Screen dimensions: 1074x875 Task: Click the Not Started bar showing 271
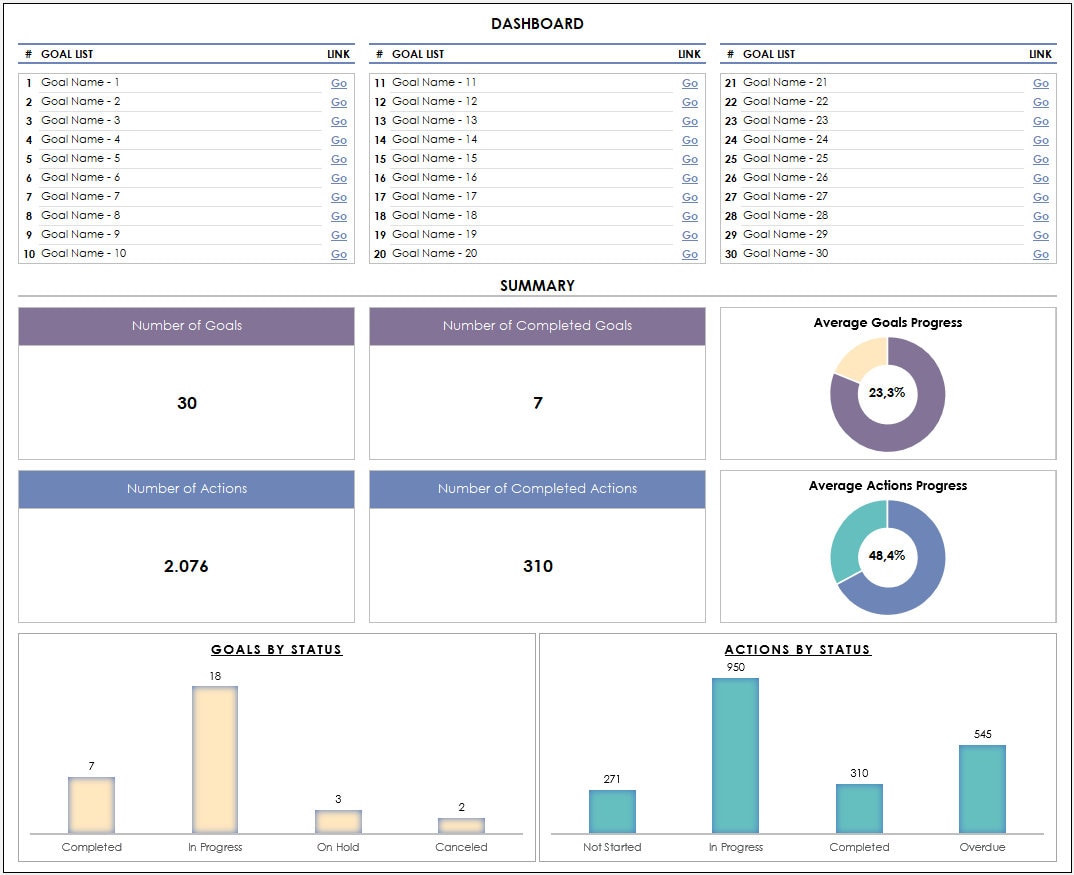[x=613, y=812]
